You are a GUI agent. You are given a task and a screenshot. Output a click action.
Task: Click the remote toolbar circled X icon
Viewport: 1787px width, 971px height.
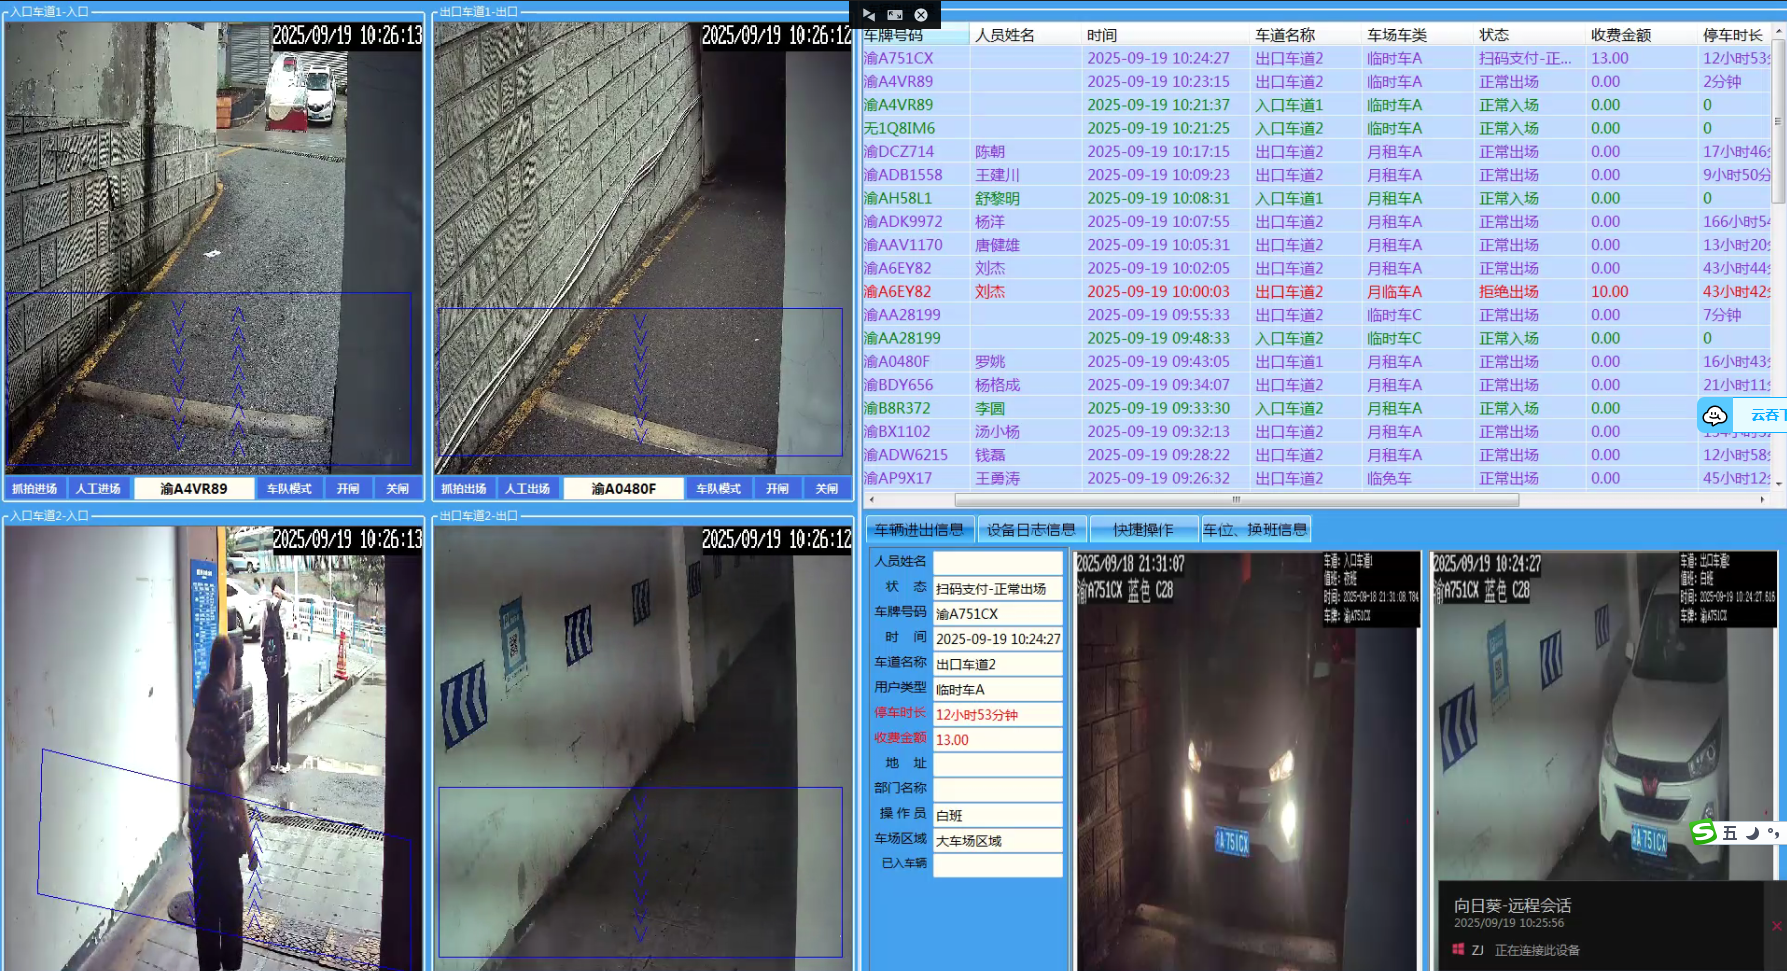tap(921, 15)
